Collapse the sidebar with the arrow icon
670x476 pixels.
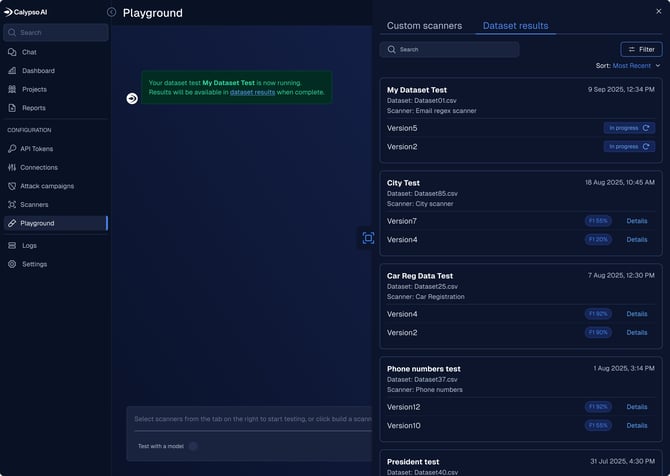[x=111, y=12]
